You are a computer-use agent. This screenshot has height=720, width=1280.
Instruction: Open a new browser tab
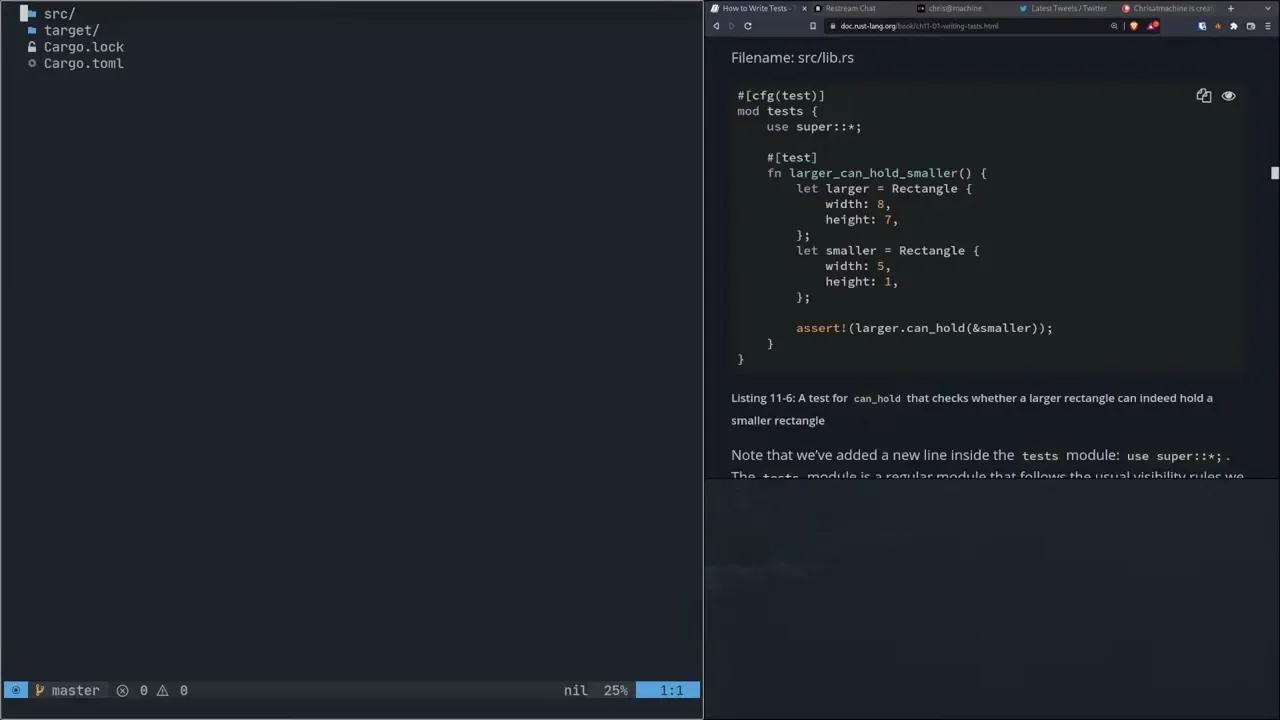pyautogui.click(x=1230, y=8)
